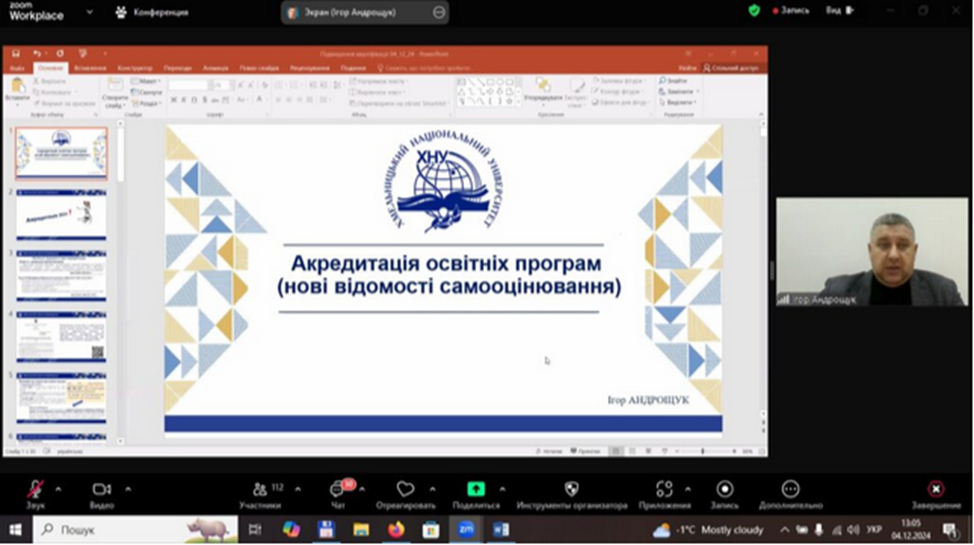Click the zoom slider in PowerPoint status bar

click(705, 451)
